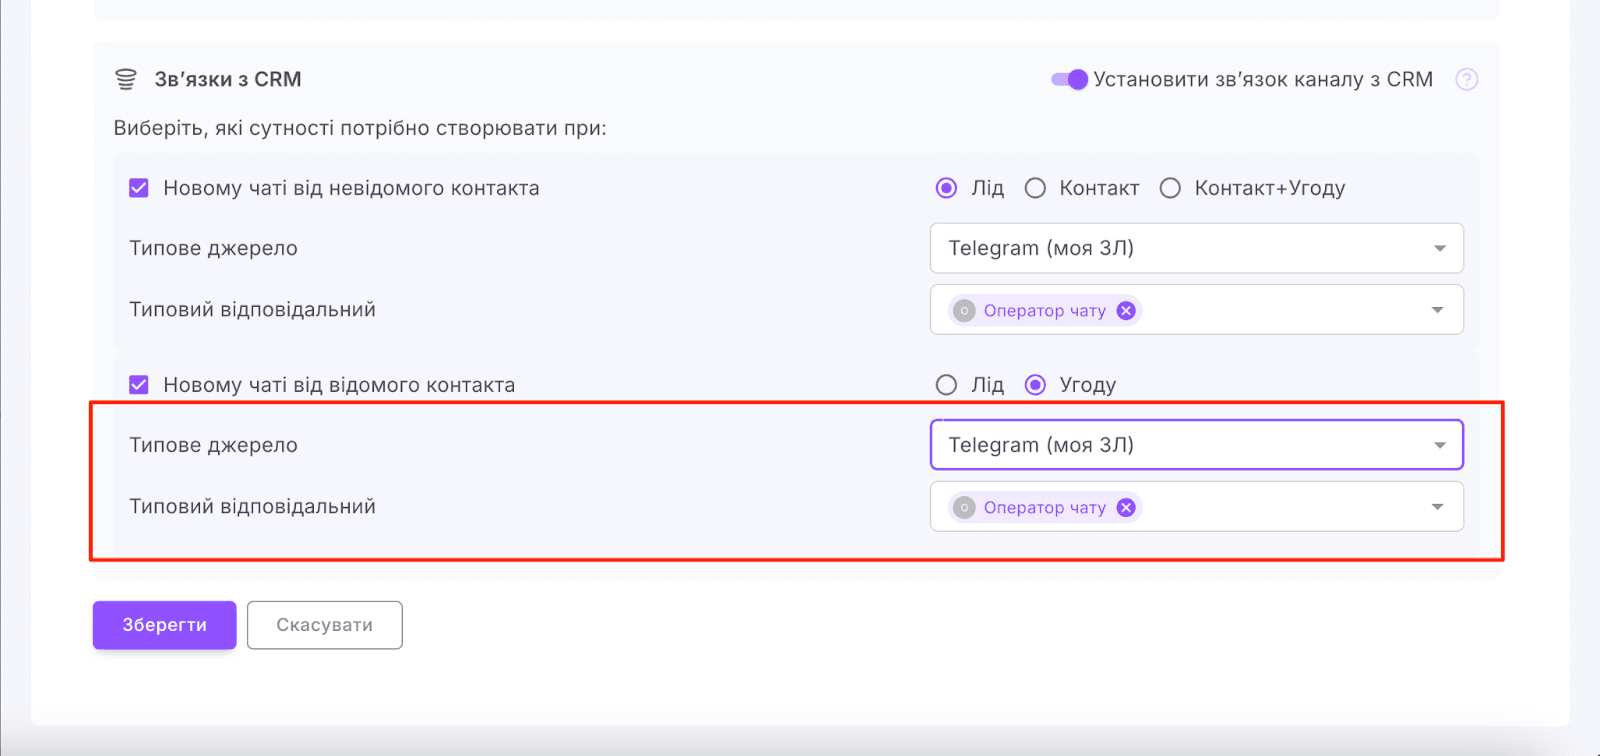Remove Оператор чату chip in known contact section
The height and width of the screenshot is (756, 1600).
[x=1126, y=508]
